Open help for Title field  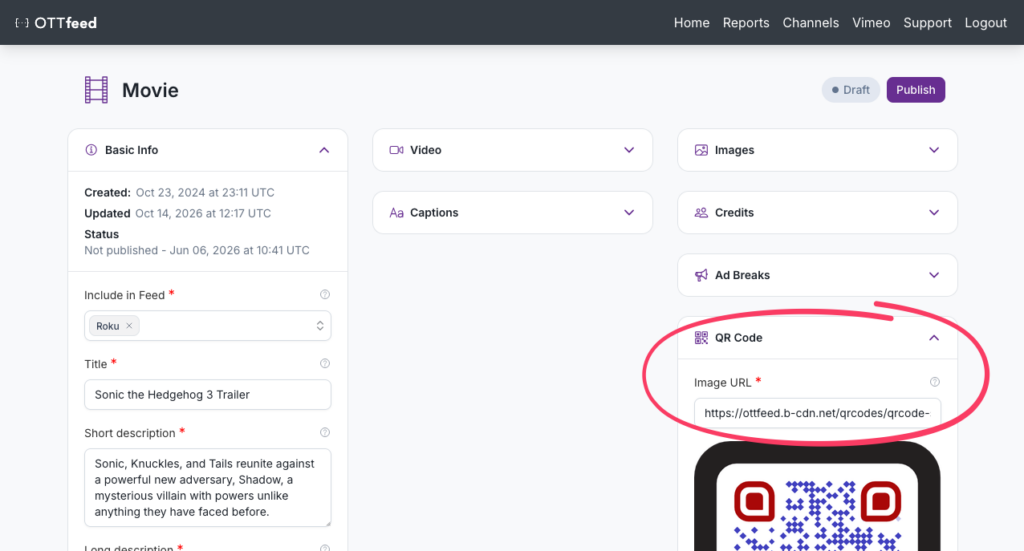pos(325,364)
